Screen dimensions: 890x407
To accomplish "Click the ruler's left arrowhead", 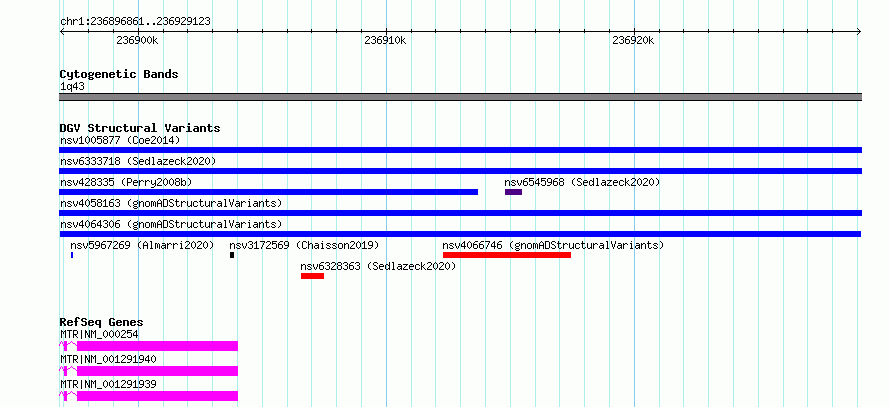I will tap(62, 32).
